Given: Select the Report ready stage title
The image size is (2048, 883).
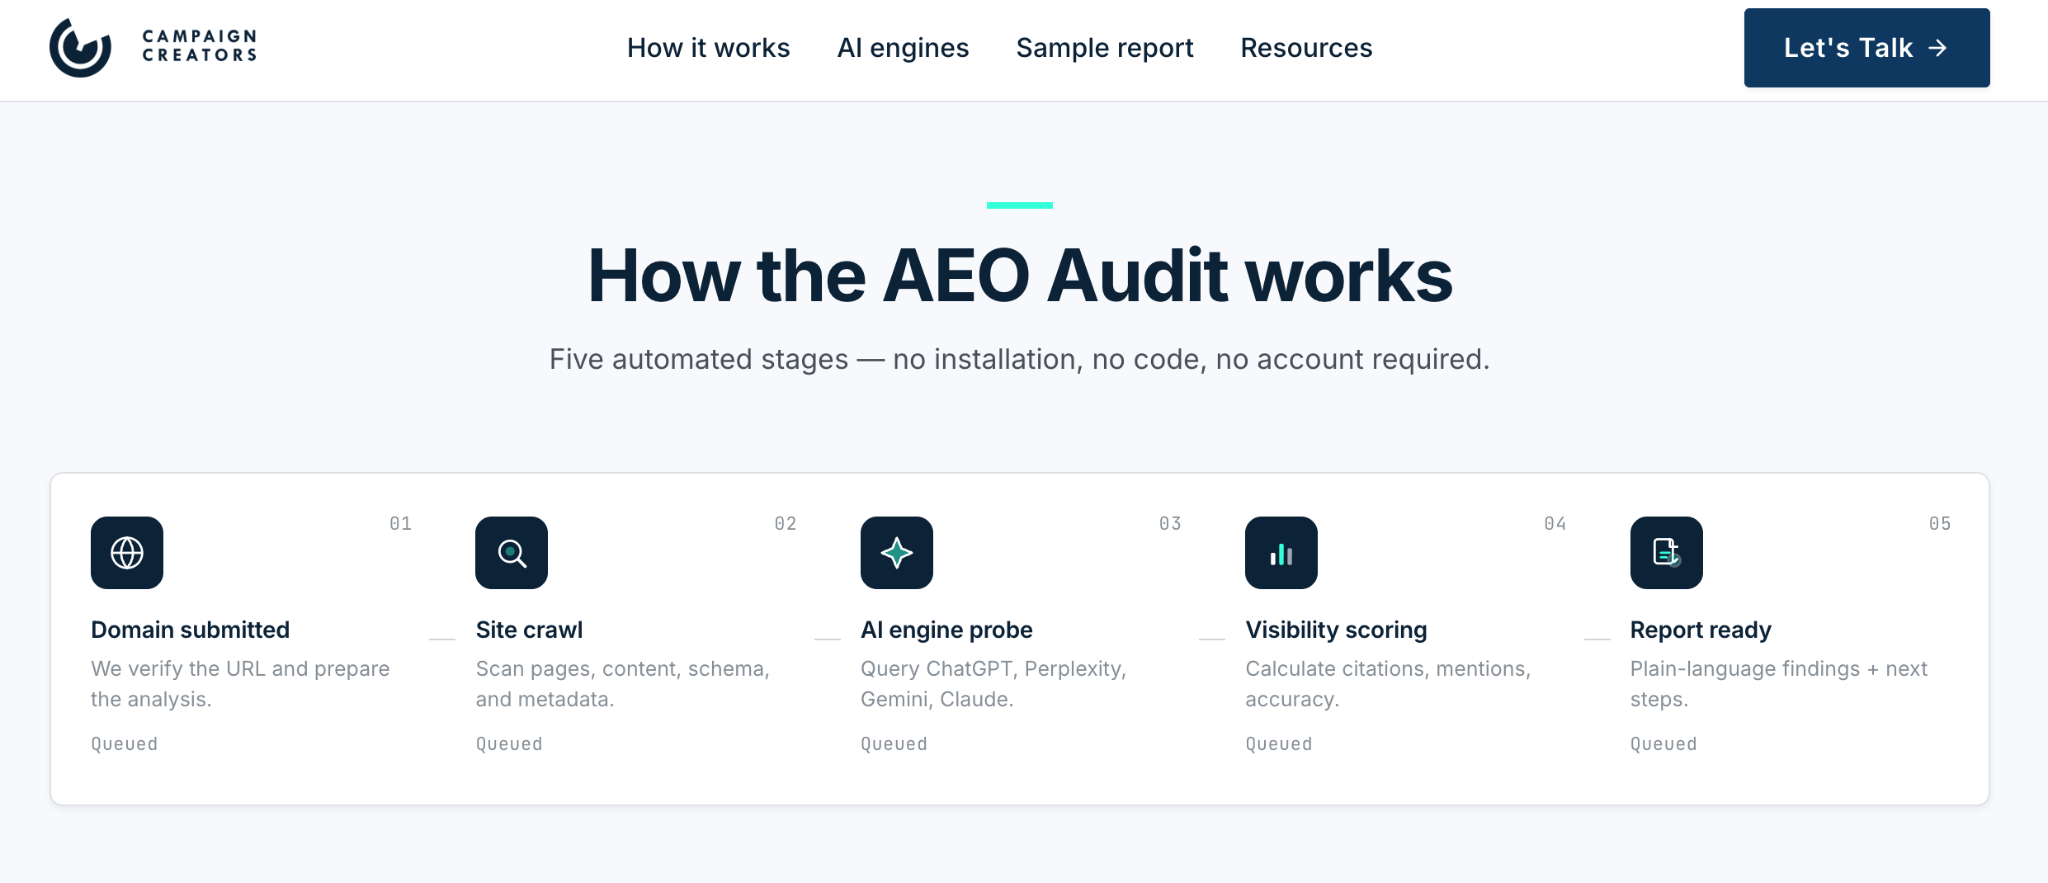Looking at the screenshot, I should [1700, 630].
